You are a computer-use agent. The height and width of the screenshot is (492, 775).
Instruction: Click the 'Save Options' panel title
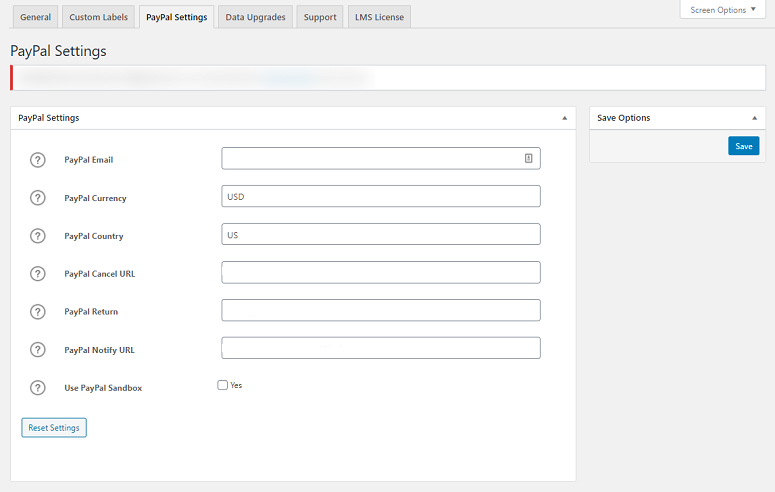coord(623,118)
